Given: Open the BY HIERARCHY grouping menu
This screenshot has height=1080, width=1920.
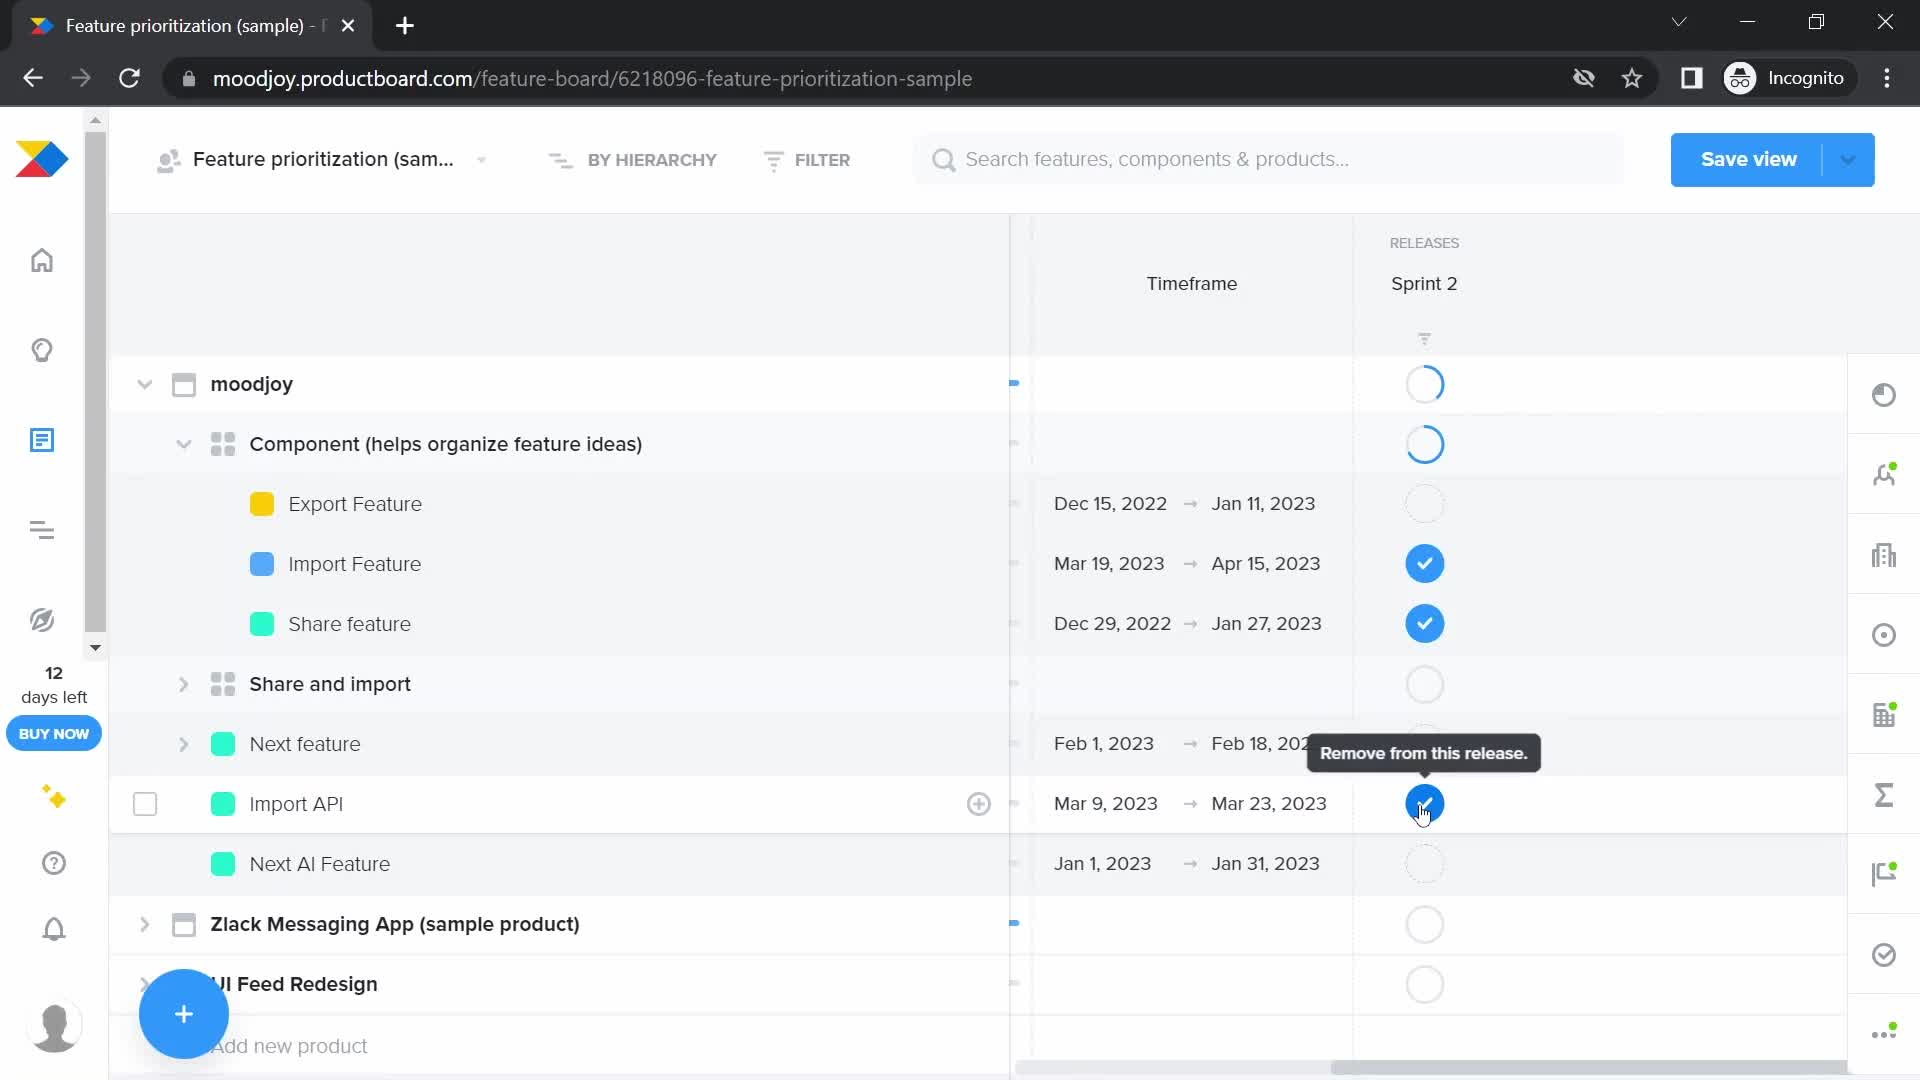Looking at the screenshot, I should pyautogui.click(x=633, y=160).
